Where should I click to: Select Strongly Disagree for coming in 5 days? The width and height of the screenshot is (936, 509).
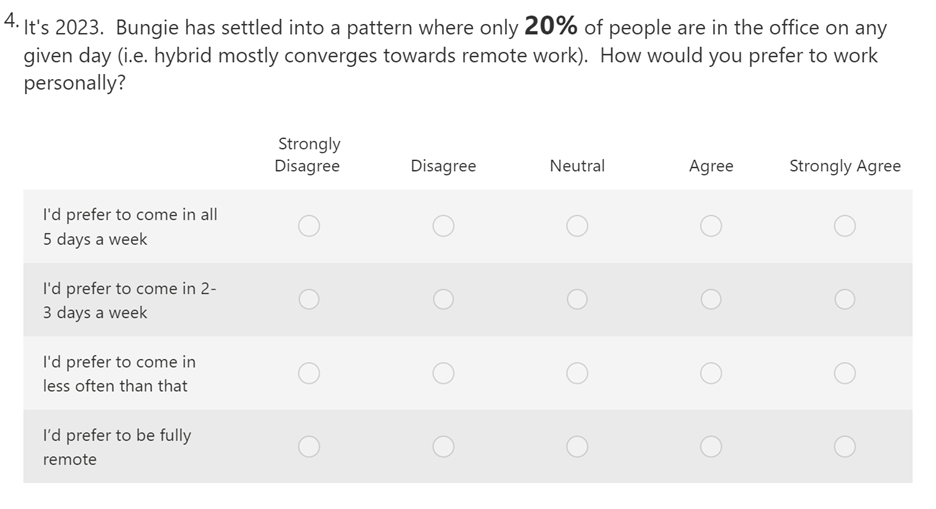(309, 226)
